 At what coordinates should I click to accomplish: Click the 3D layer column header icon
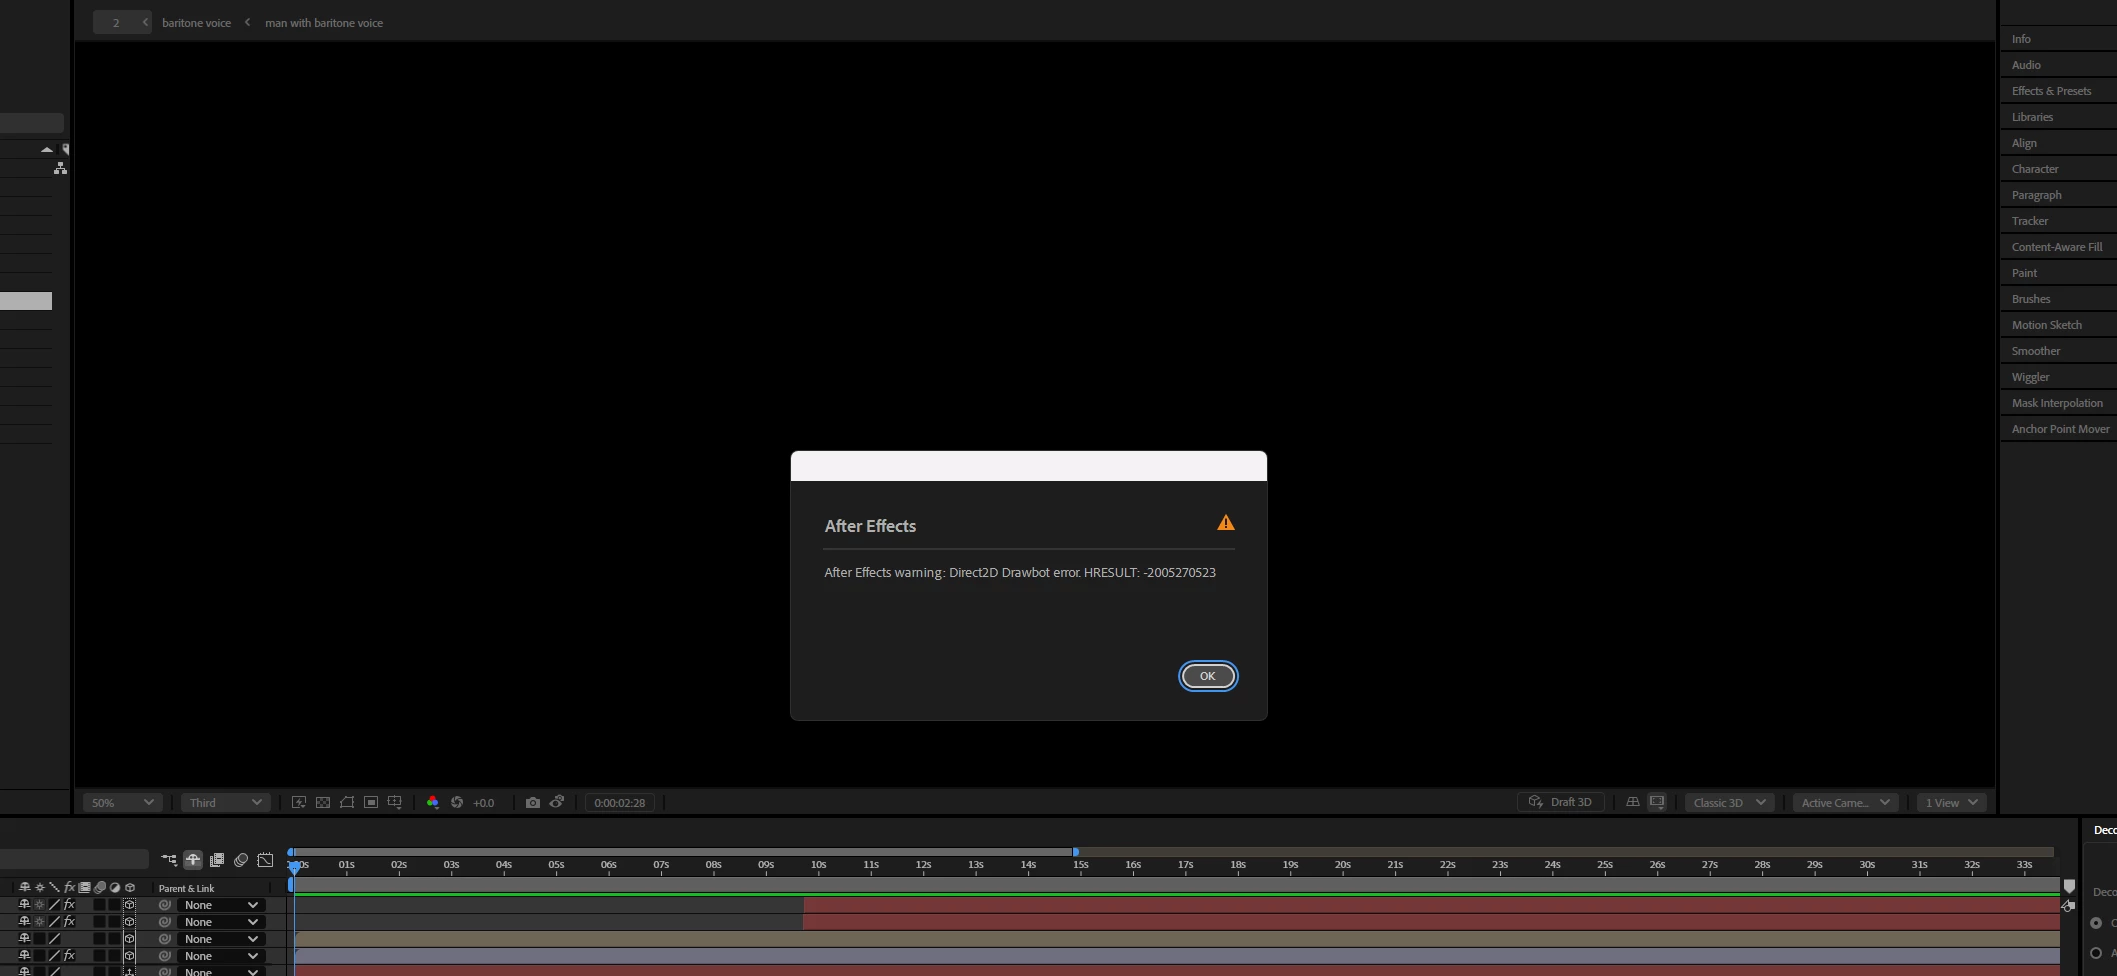130,887
